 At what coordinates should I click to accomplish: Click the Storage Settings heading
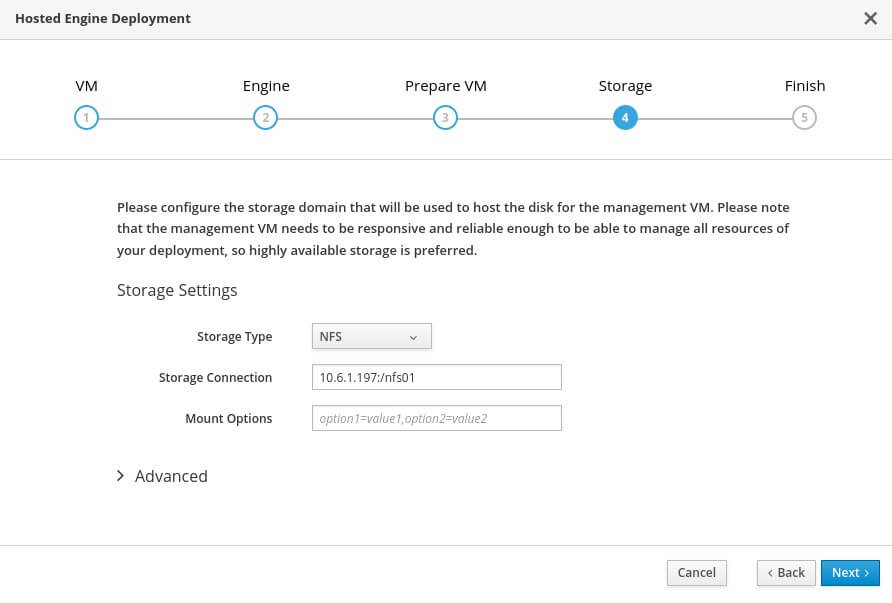177,291
